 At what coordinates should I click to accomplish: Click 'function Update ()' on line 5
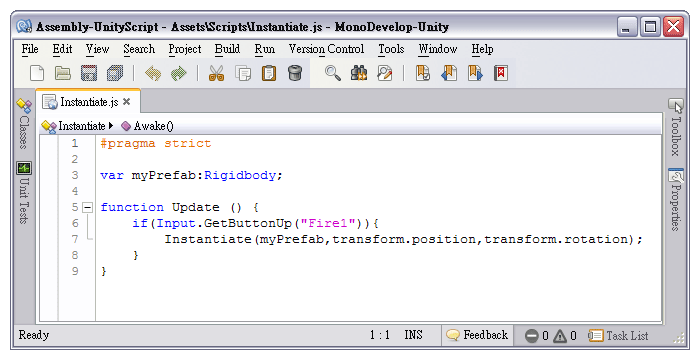(x=171, y=207)
